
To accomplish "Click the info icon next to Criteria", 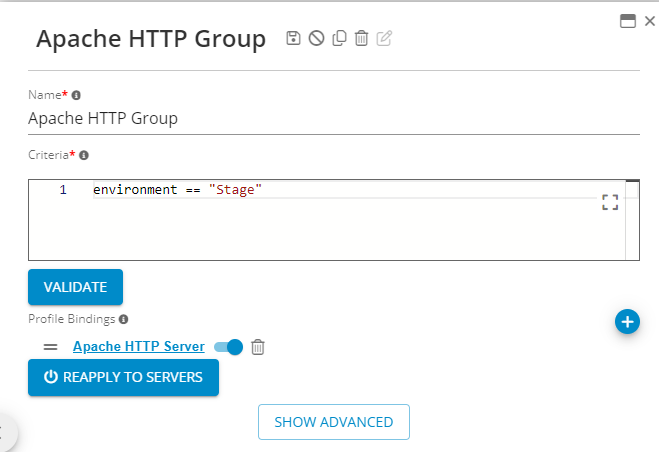I will (x=84, y=155).
